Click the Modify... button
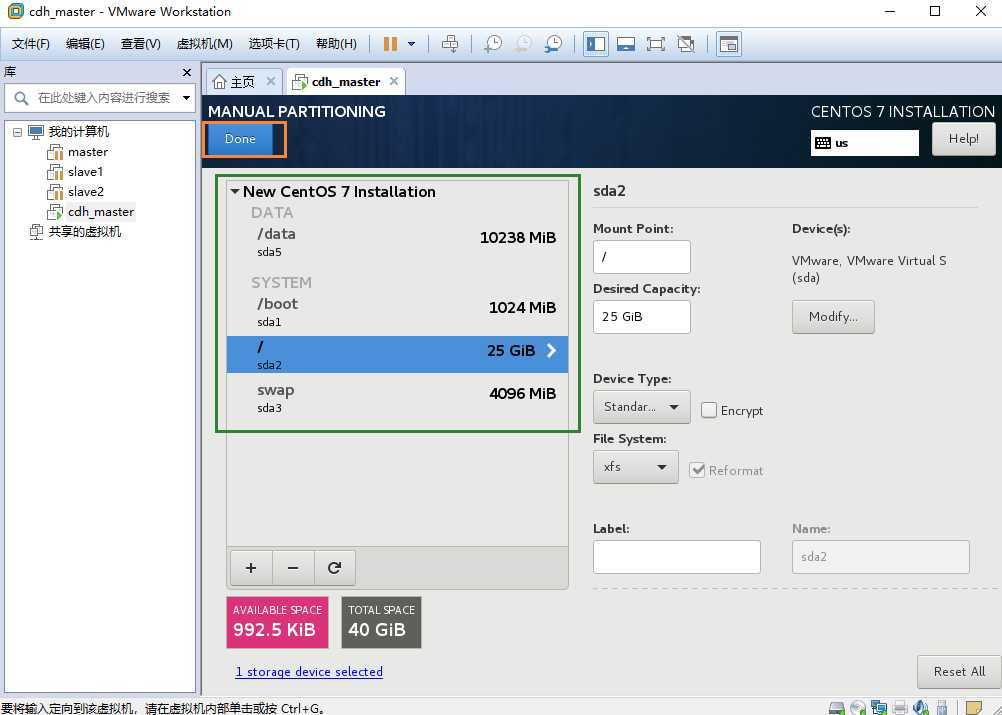 point(833,317)
